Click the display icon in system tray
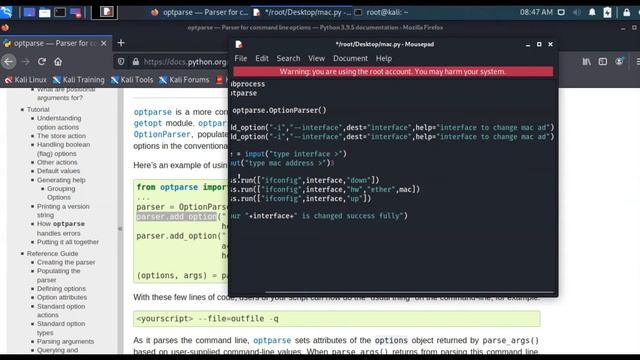Screen dimensions: 640x360 pyautogui.click(x=562, y=12)
